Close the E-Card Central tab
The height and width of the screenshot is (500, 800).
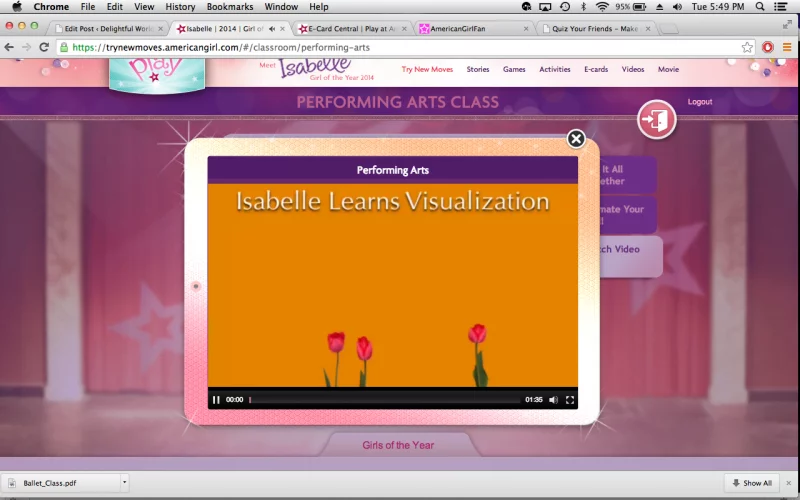pos(404,29)
